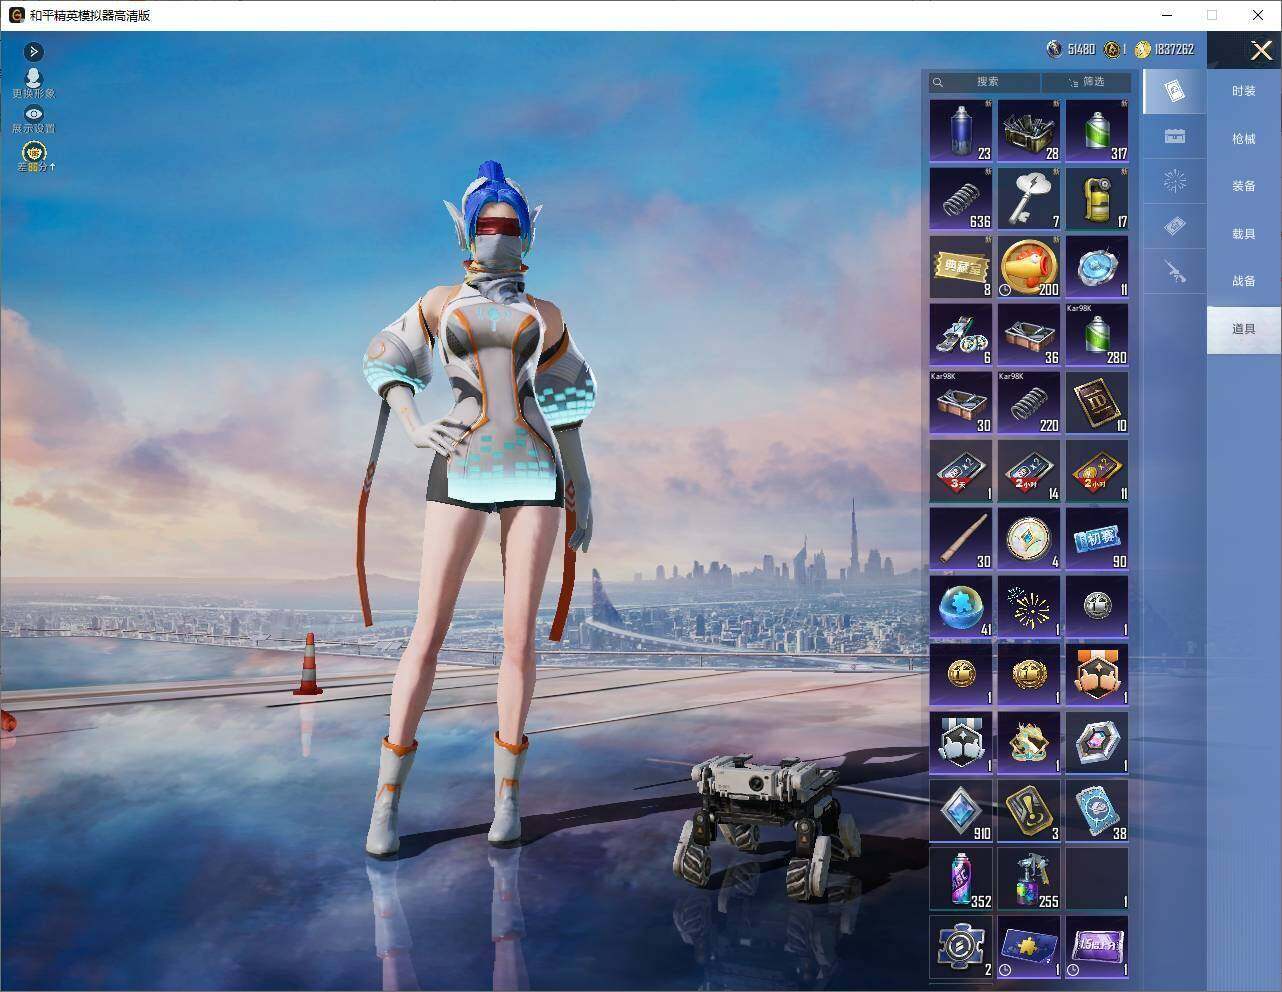Pick the cloud key item (7)

[1029, 198]
